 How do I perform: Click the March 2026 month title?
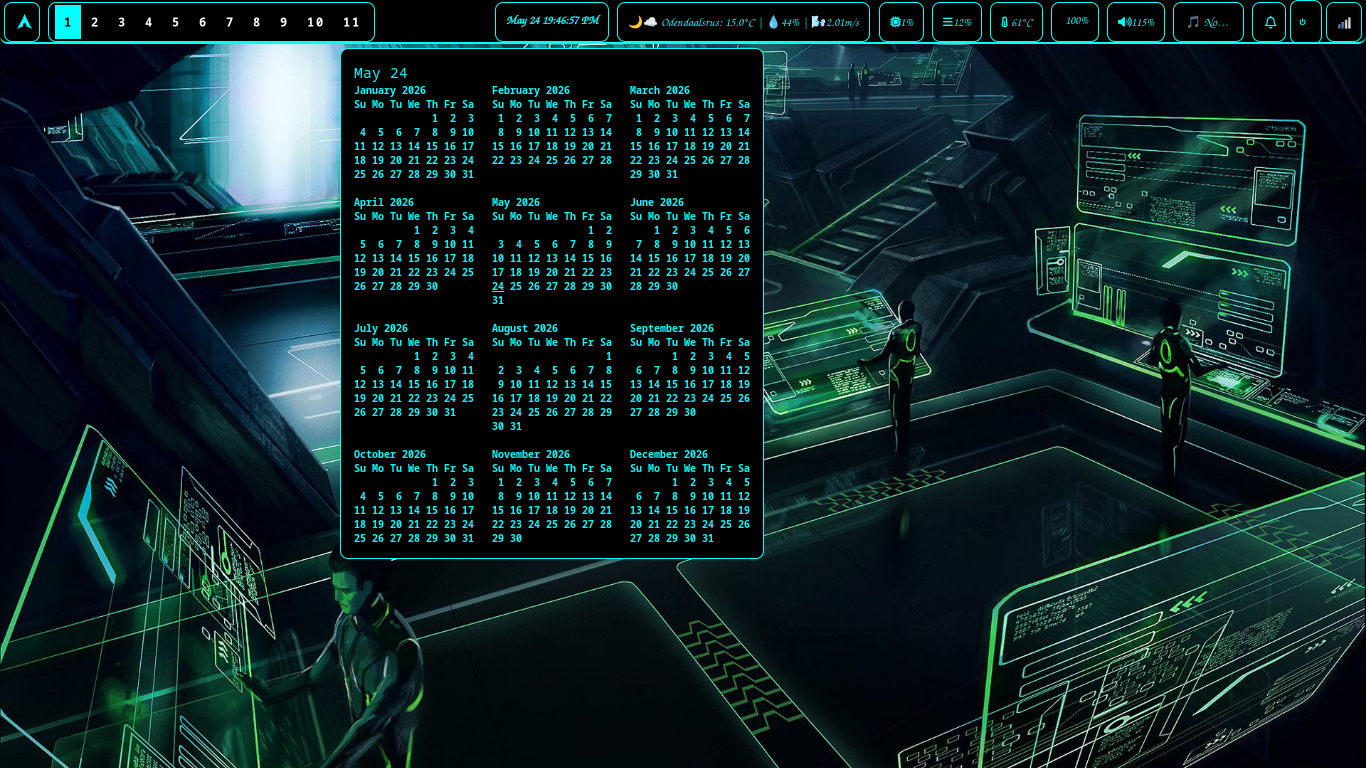660,90
